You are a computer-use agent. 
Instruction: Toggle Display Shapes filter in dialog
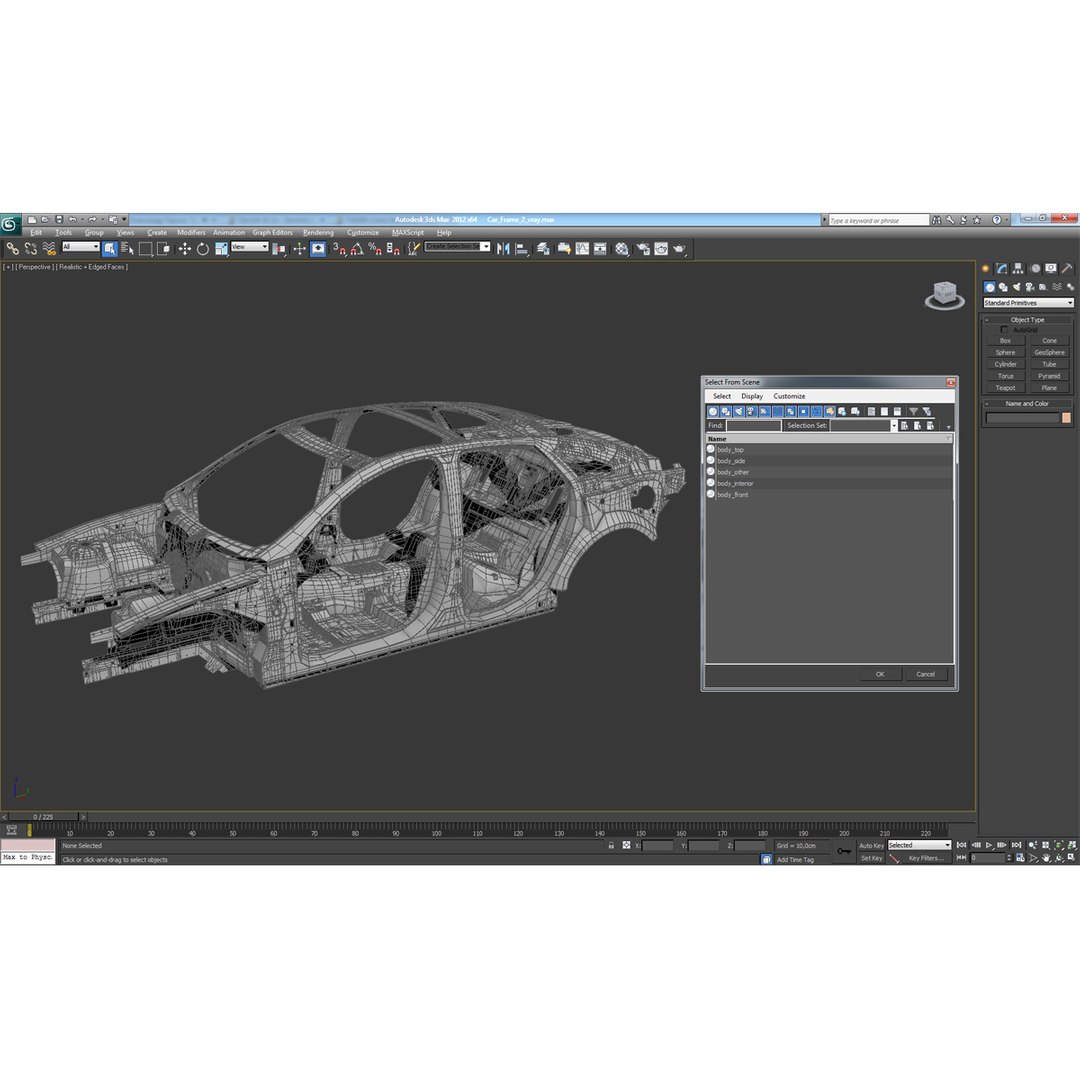pyautogui.click(x=726, y=411)
